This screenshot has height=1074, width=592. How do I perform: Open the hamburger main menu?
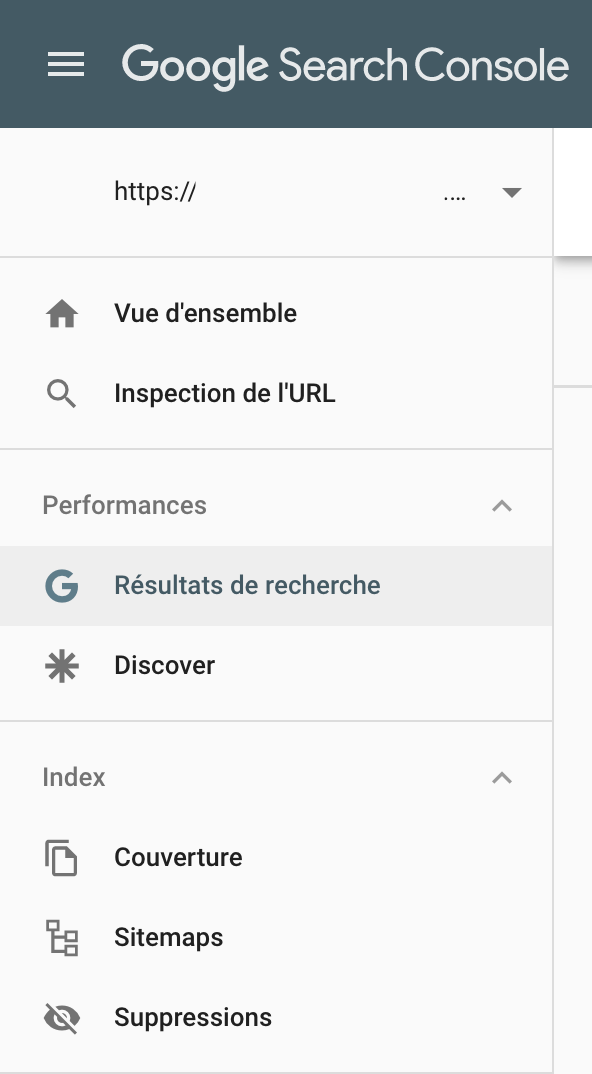click(66, 64)
